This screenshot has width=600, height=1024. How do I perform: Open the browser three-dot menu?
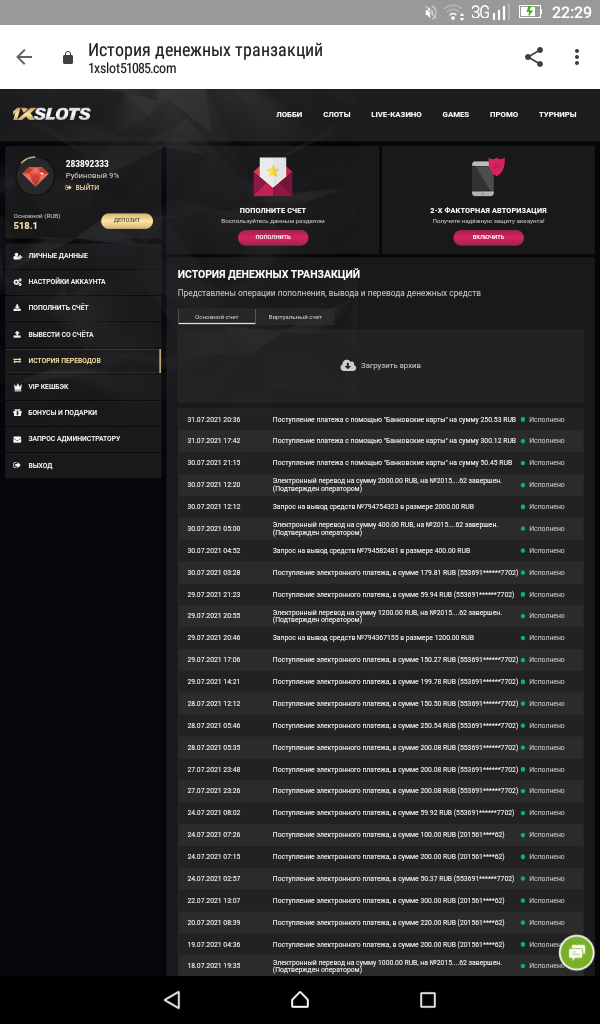(x=576, y=57)
